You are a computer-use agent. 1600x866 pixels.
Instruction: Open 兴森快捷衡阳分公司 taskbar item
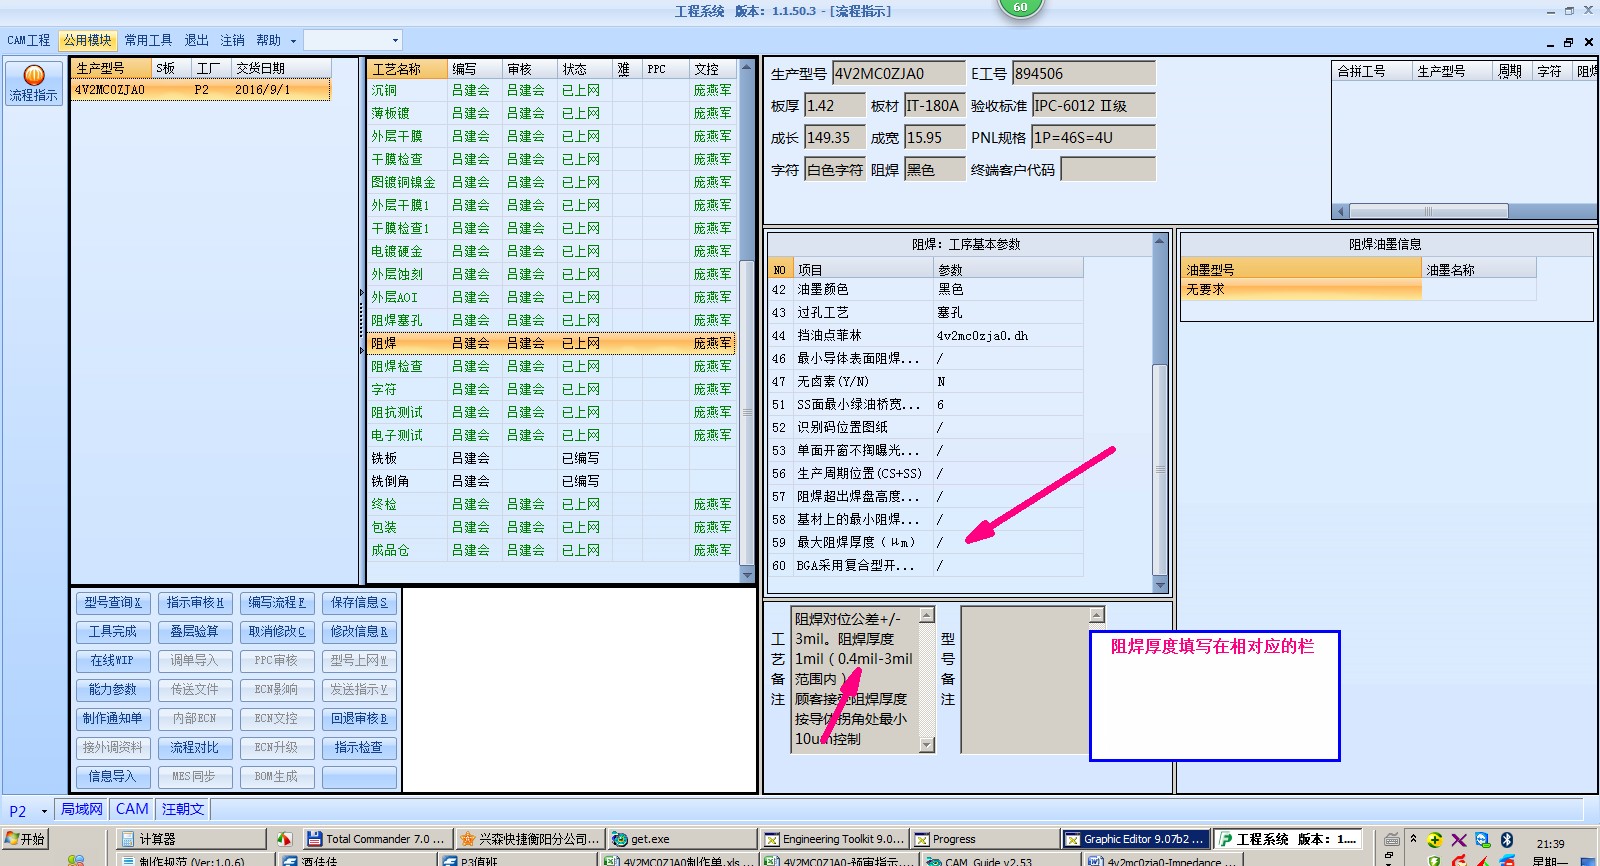coord(529,839)
